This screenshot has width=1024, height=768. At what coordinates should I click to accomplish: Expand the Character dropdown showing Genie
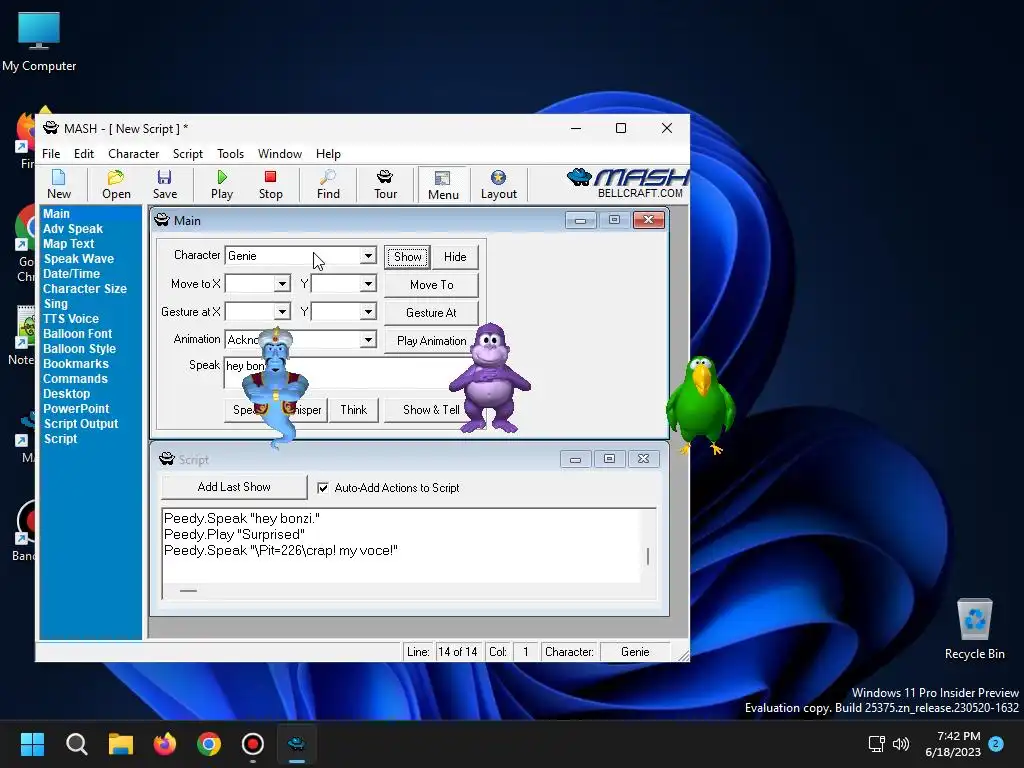pyautogui.click(x=368, y=255)
